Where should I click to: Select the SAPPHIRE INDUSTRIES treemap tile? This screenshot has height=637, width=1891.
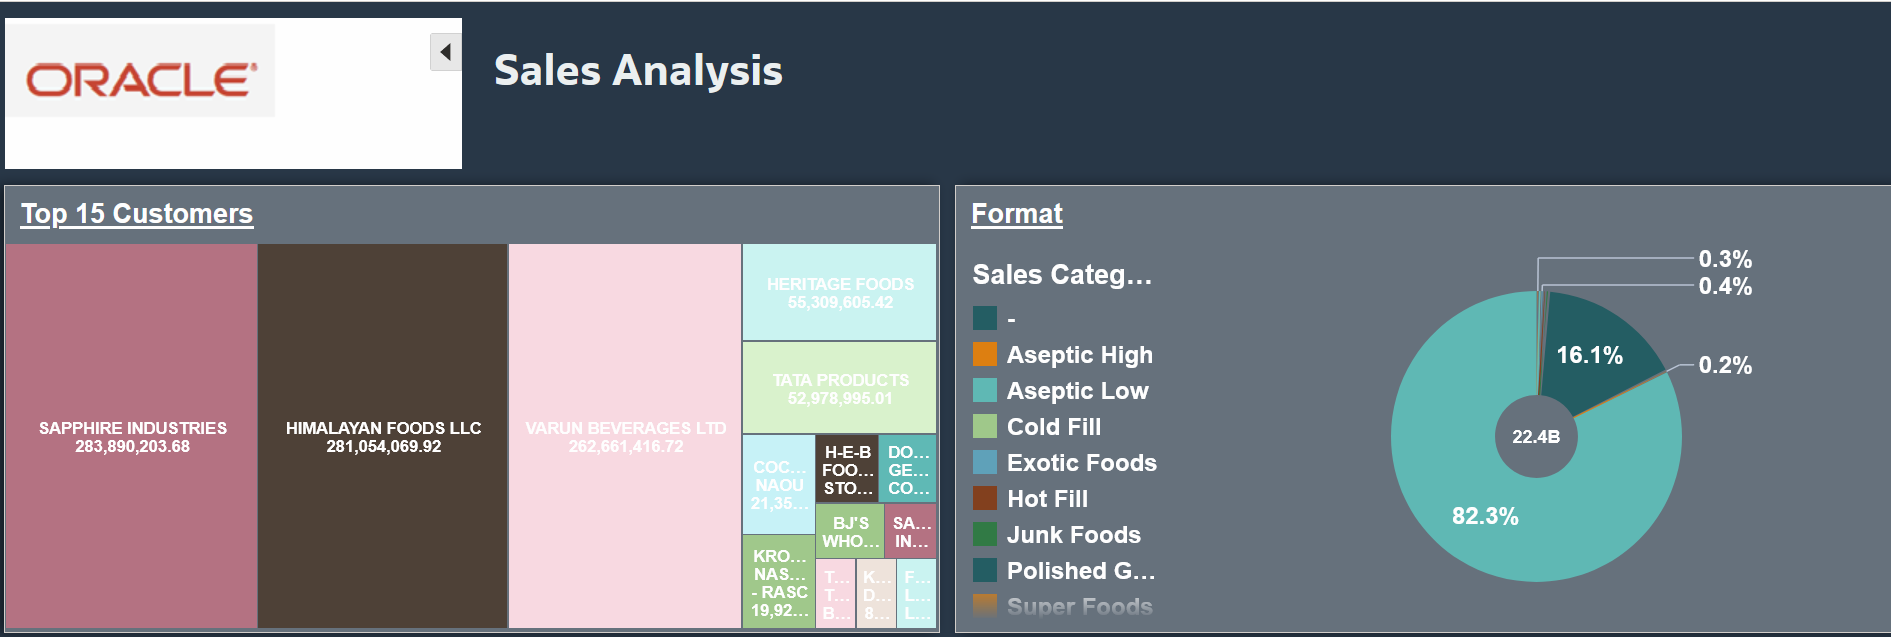(132, 436)
